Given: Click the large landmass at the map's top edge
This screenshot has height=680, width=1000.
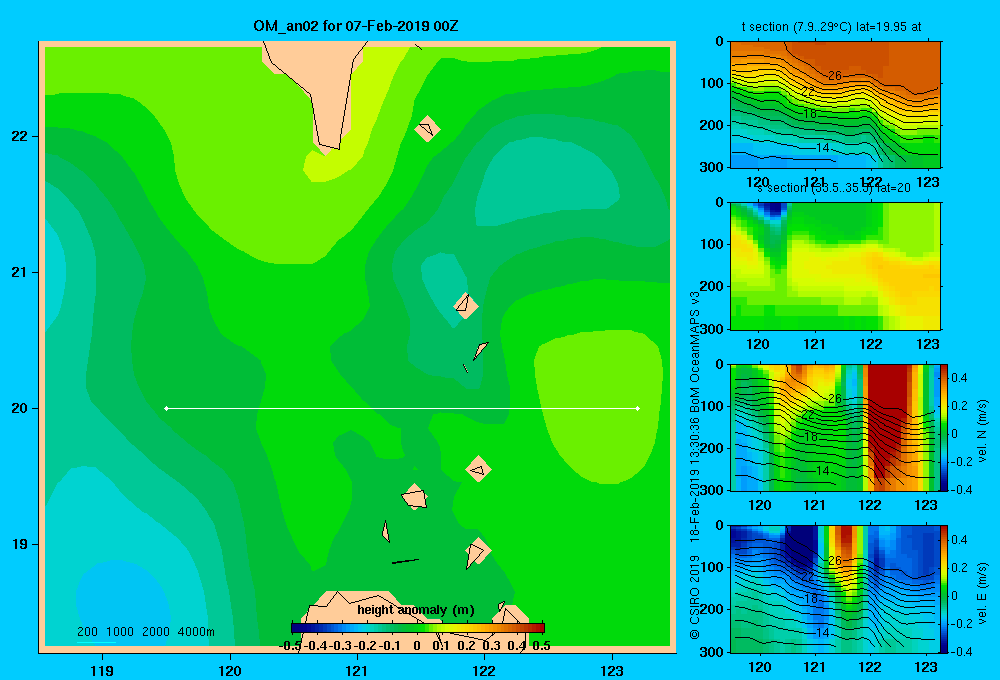Looking at the screenshot, I should click(319, 89).
